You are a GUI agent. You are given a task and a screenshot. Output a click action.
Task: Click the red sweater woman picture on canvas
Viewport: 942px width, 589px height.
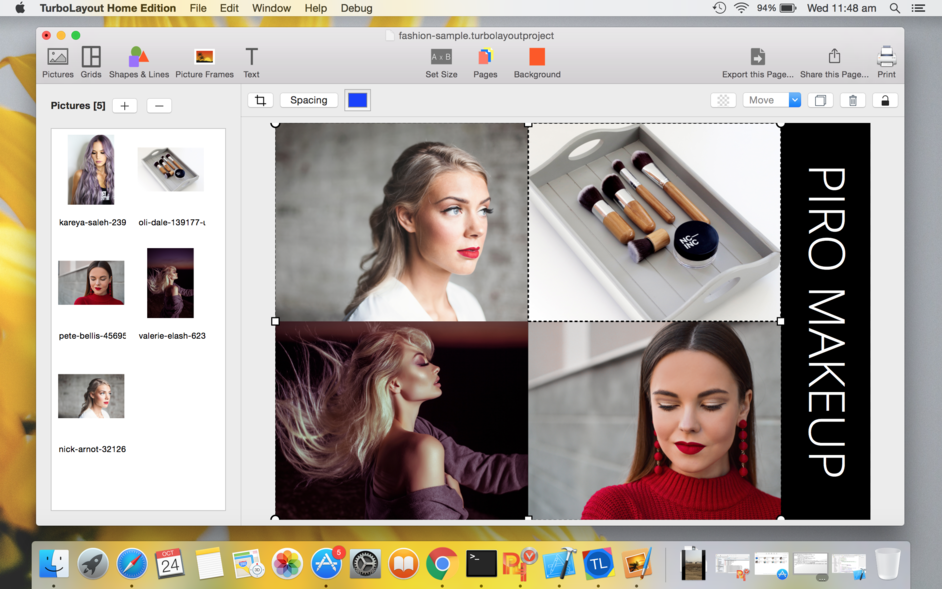654,421
